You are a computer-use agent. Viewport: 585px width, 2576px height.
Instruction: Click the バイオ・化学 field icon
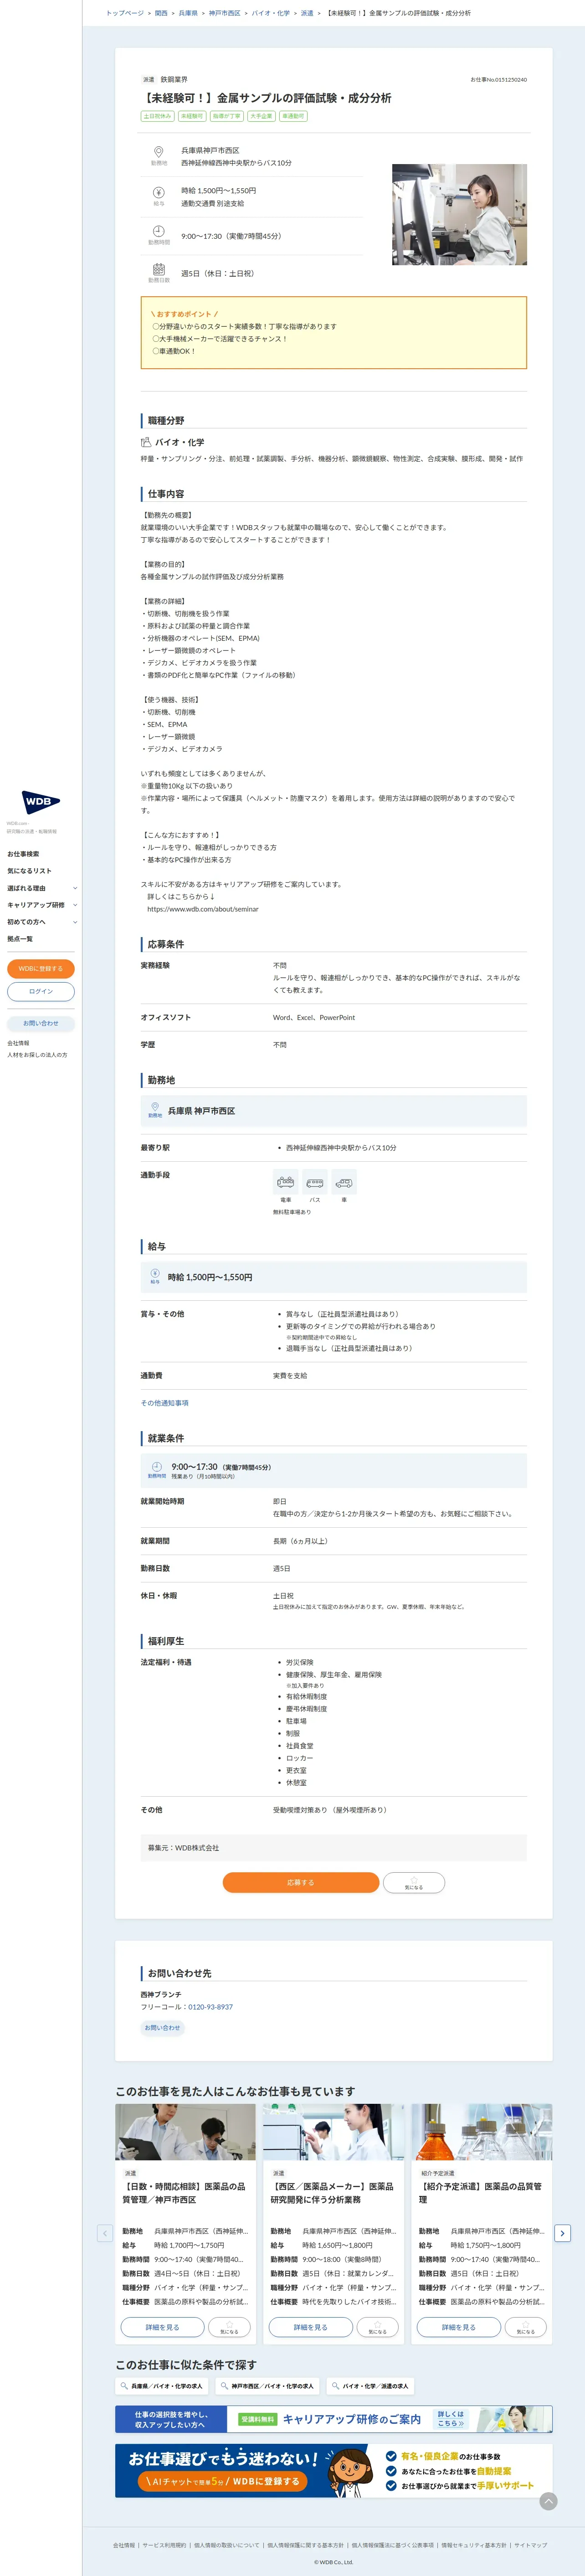pos(146,442)
